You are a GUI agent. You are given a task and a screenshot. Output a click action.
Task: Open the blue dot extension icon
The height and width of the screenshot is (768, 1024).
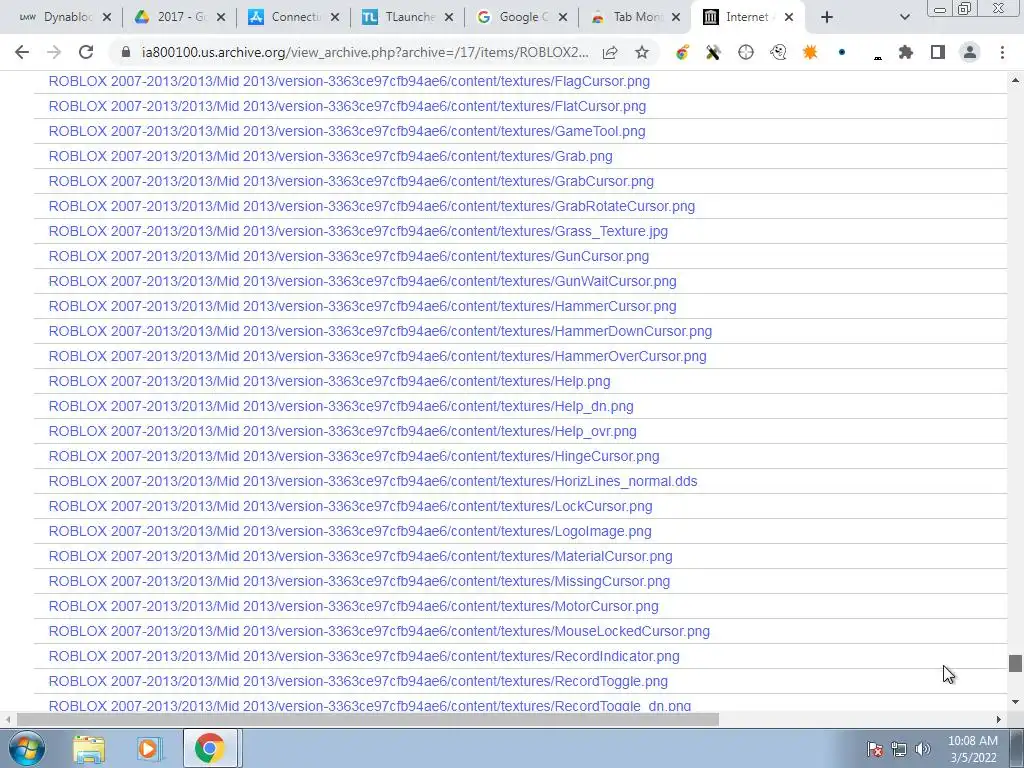click(x=842, y=52)
